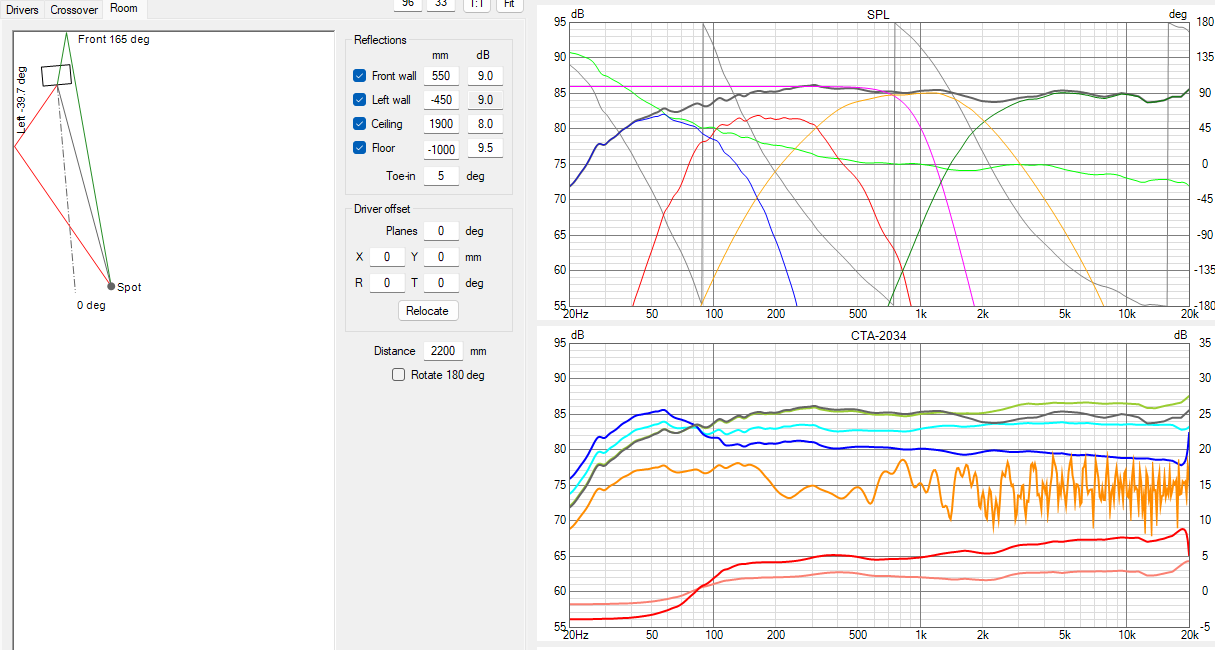Viewport: 1215px width, 650px height.
Task: Click the driver offset R field
Action: tap(387, 283)
